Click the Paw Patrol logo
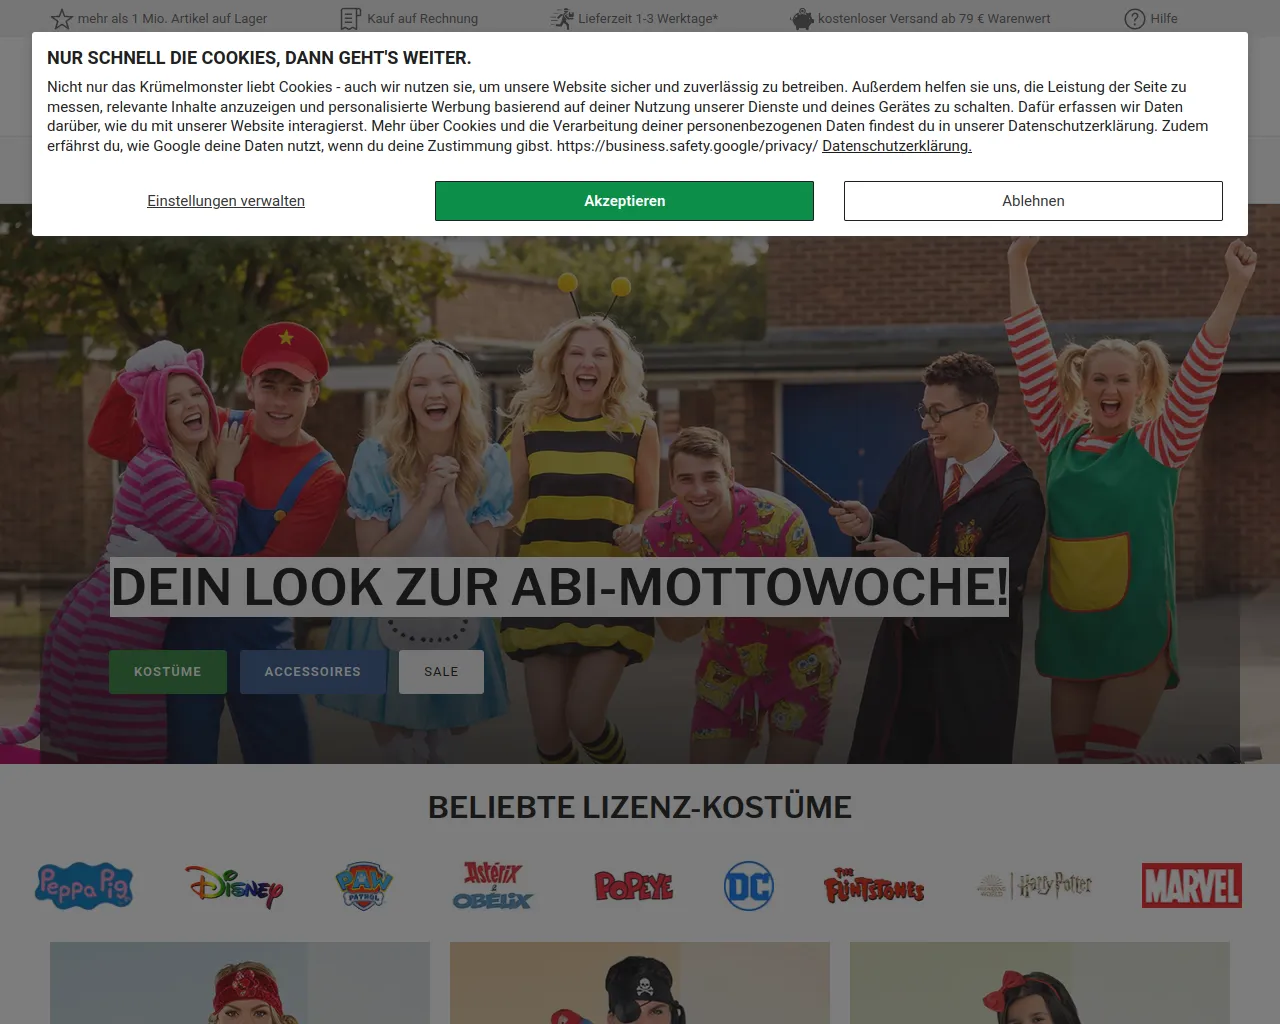Image resolution: width=1280 pixels, height=1024 pixels. [362, 885]
